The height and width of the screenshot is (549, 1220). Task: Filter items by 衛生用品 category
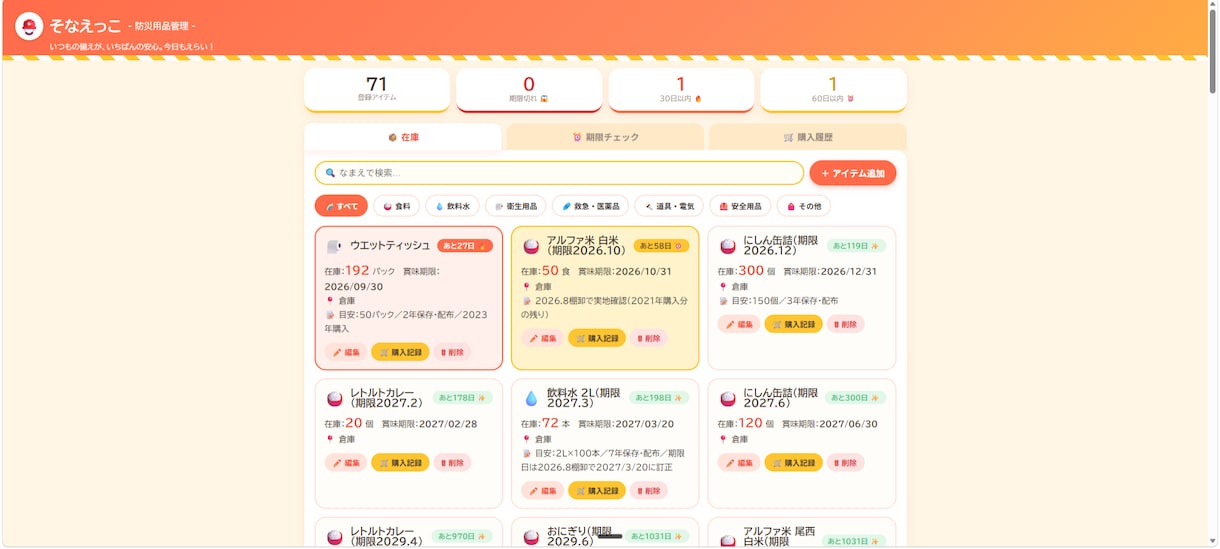[x=516, y=206]
